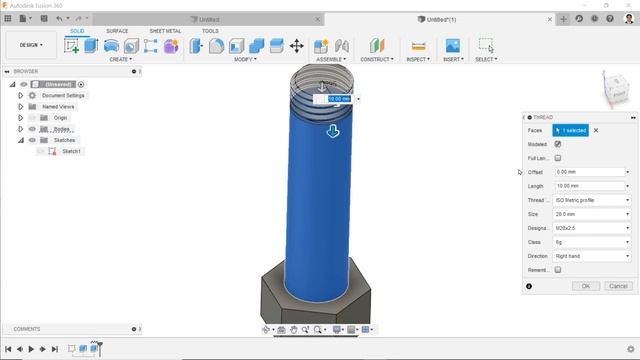Expand the Bodies folder node
Image resolution: width=640 pixels, height=360 pixels.
pos(20,129)
